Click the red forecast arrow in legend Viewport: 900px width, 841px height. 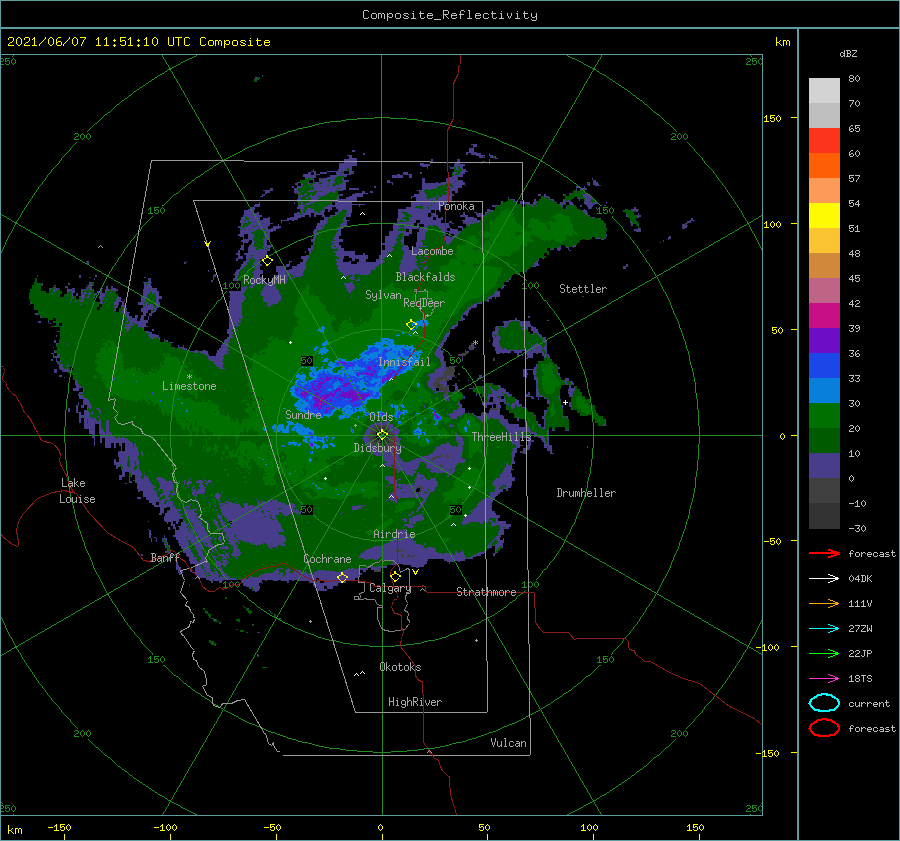click(x=824, y=553)
